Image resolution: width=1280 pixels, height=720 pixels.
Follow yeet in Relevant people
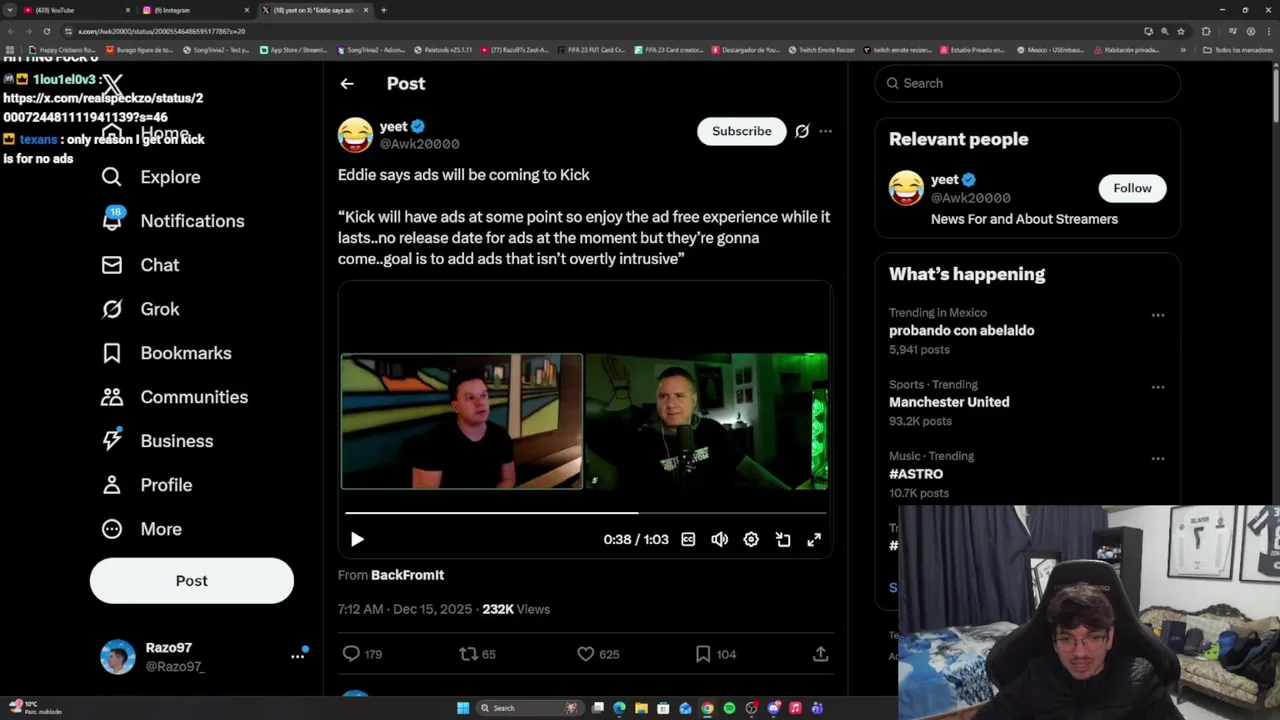coord(1132,188)
